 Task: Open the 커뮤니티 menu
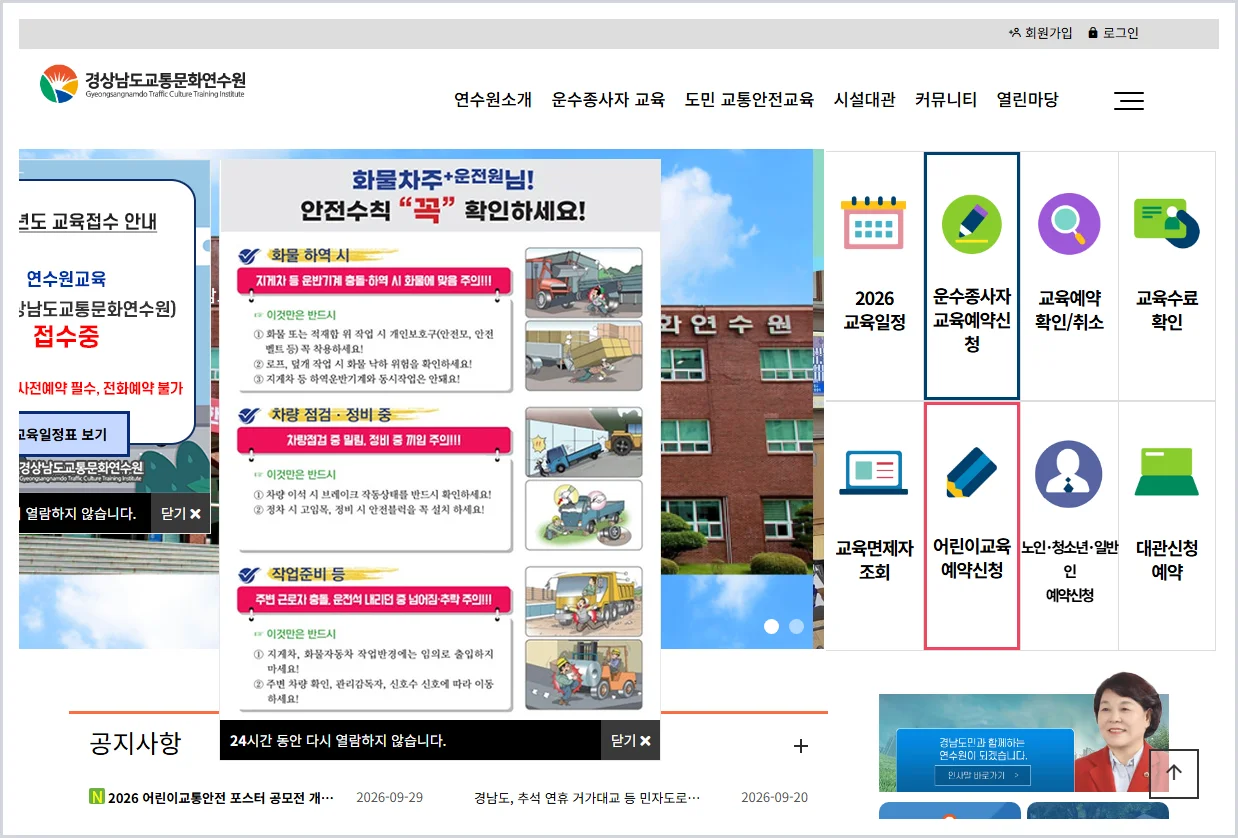point(946,100)
